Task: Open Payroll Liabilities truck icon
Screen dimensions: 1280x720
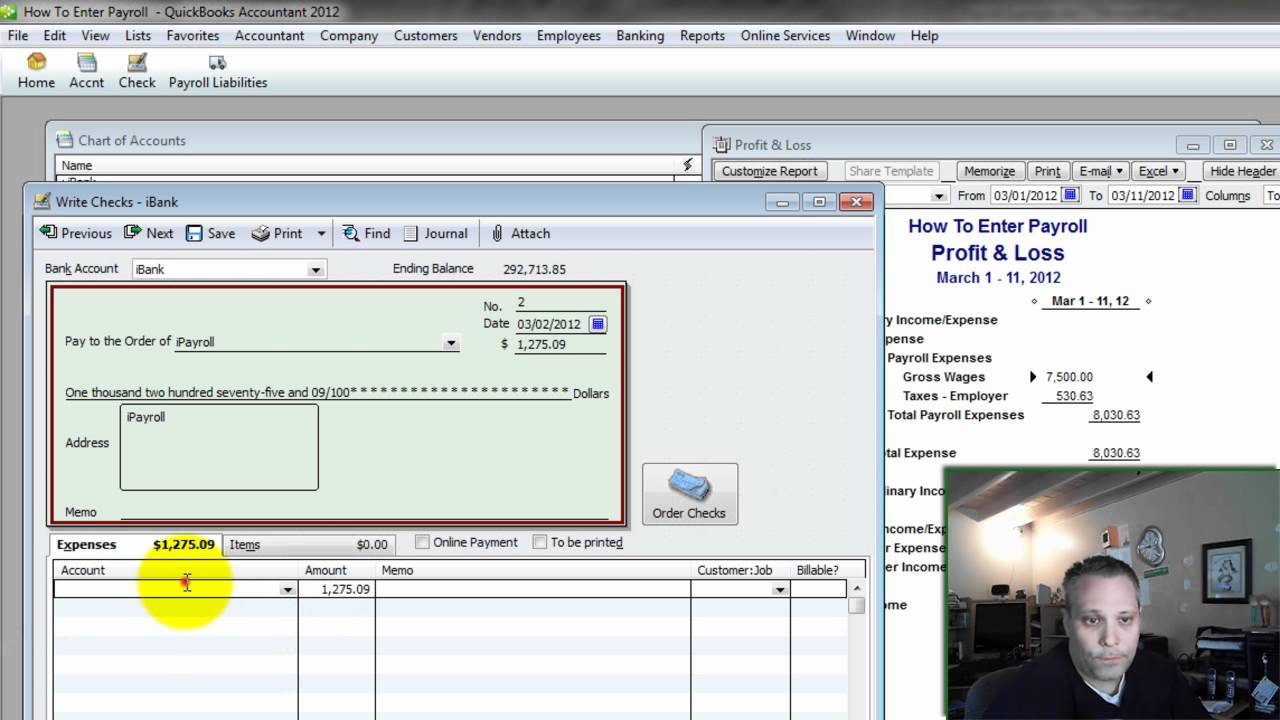Action: pyautogui.click(x=218, y=71)
